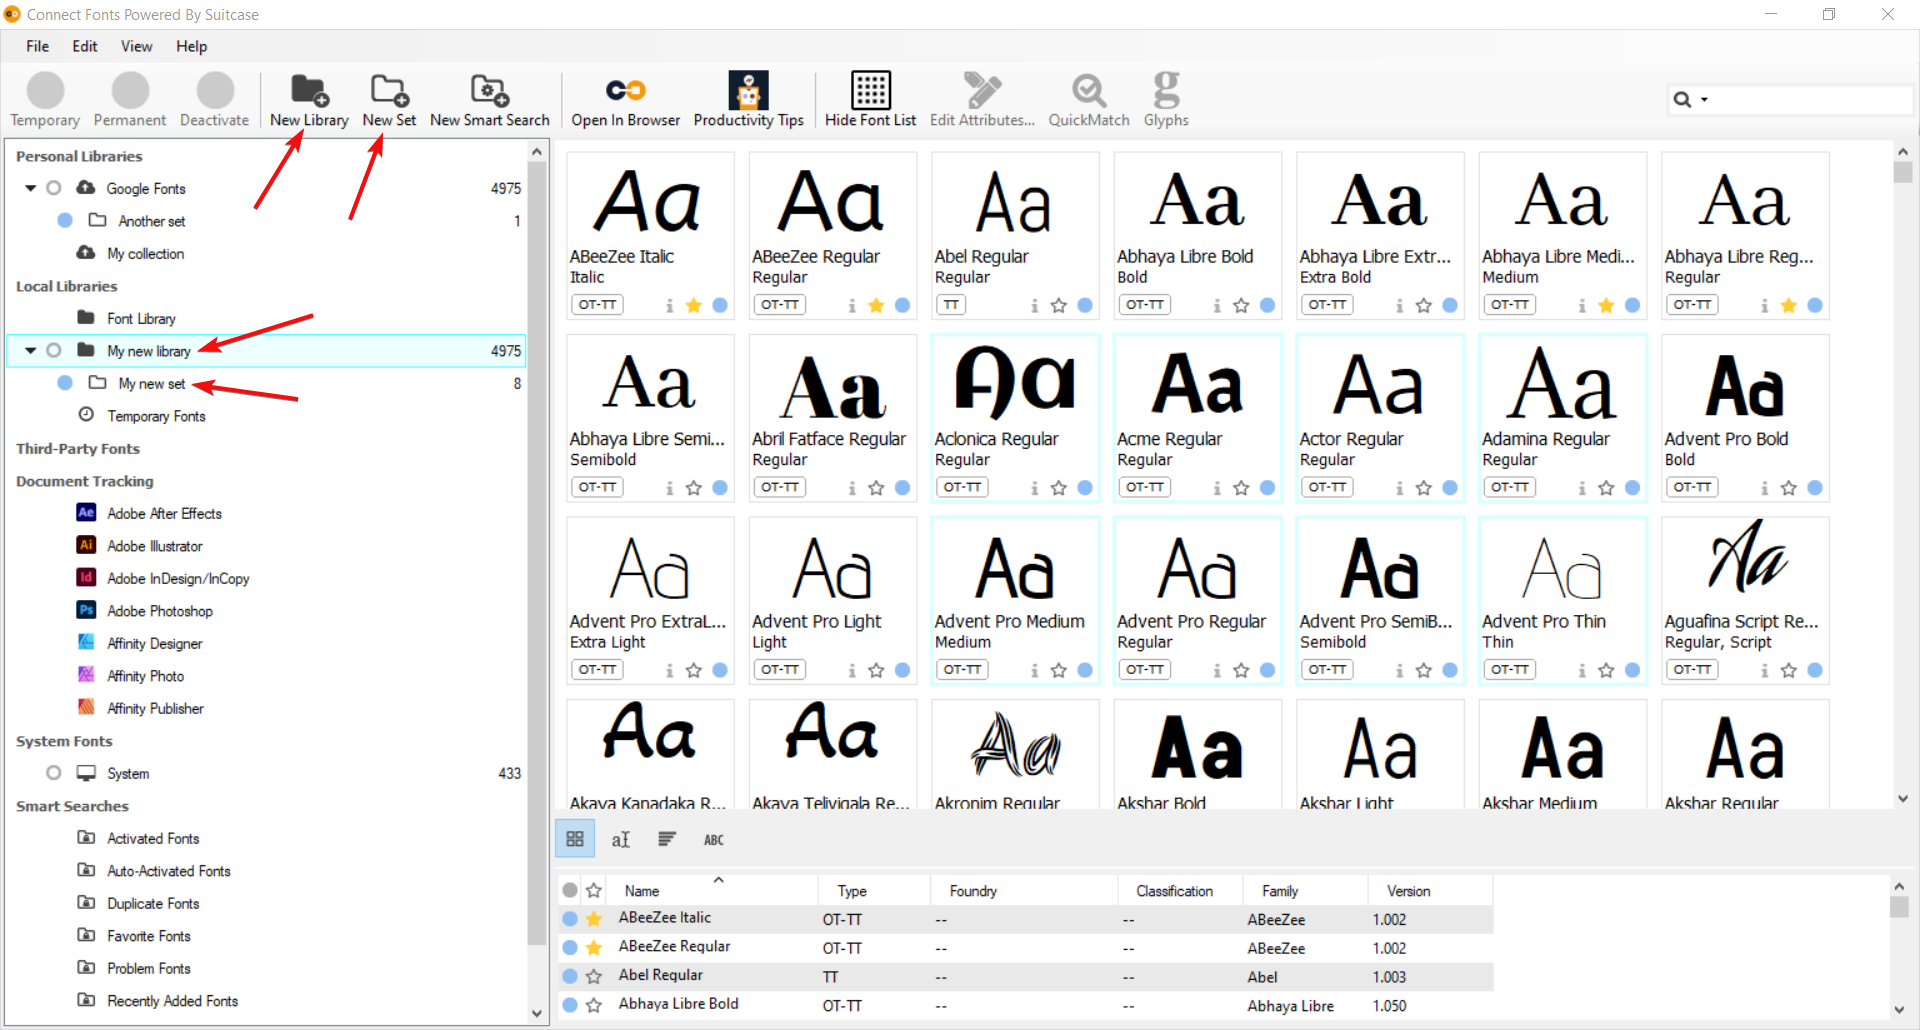Toggle activation circle for My new library
The image size is (1920, 1030).
pyautogui.click(x=54, y=350)
